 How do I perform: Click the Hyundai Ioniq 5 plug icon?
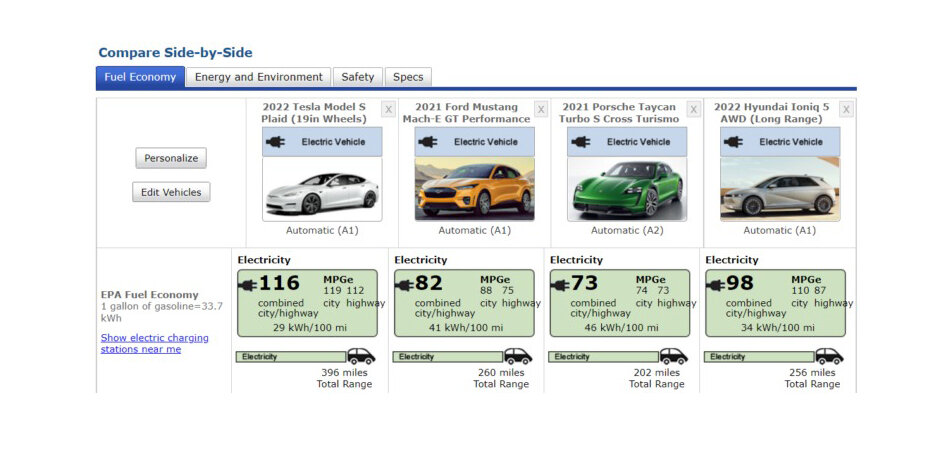733,142
